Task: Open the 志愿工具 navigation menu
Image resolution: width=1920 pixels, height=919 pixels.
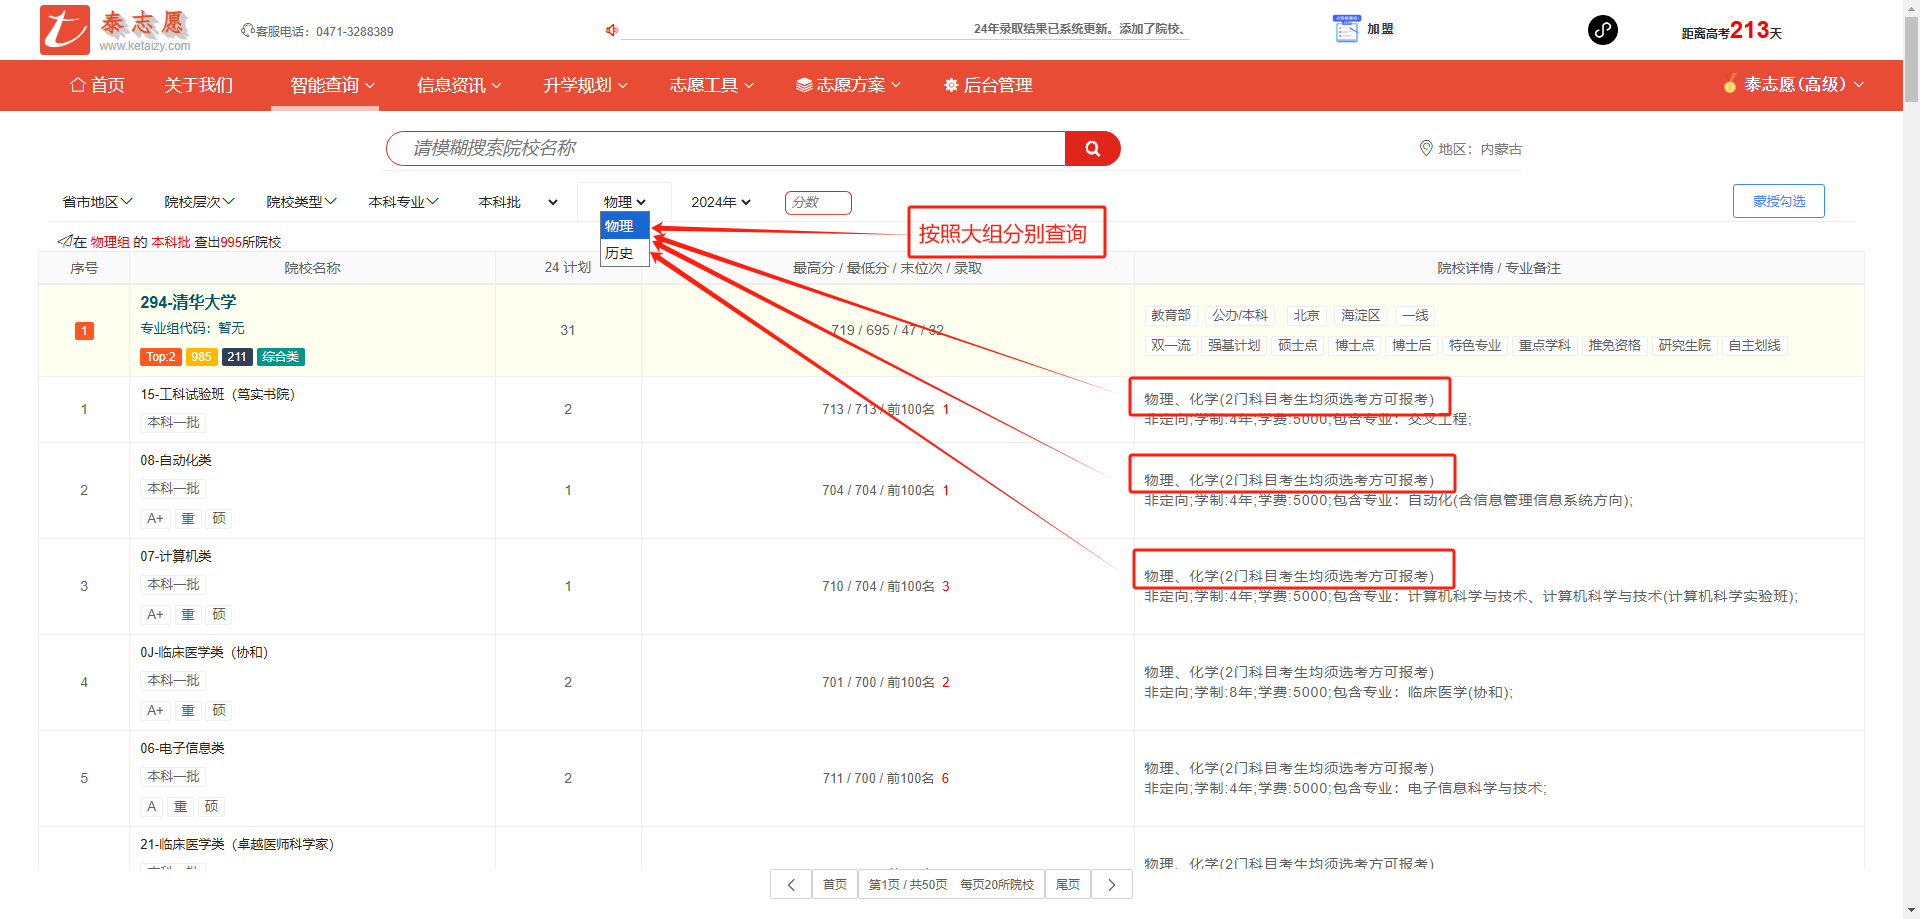Action: coord(711,85)
